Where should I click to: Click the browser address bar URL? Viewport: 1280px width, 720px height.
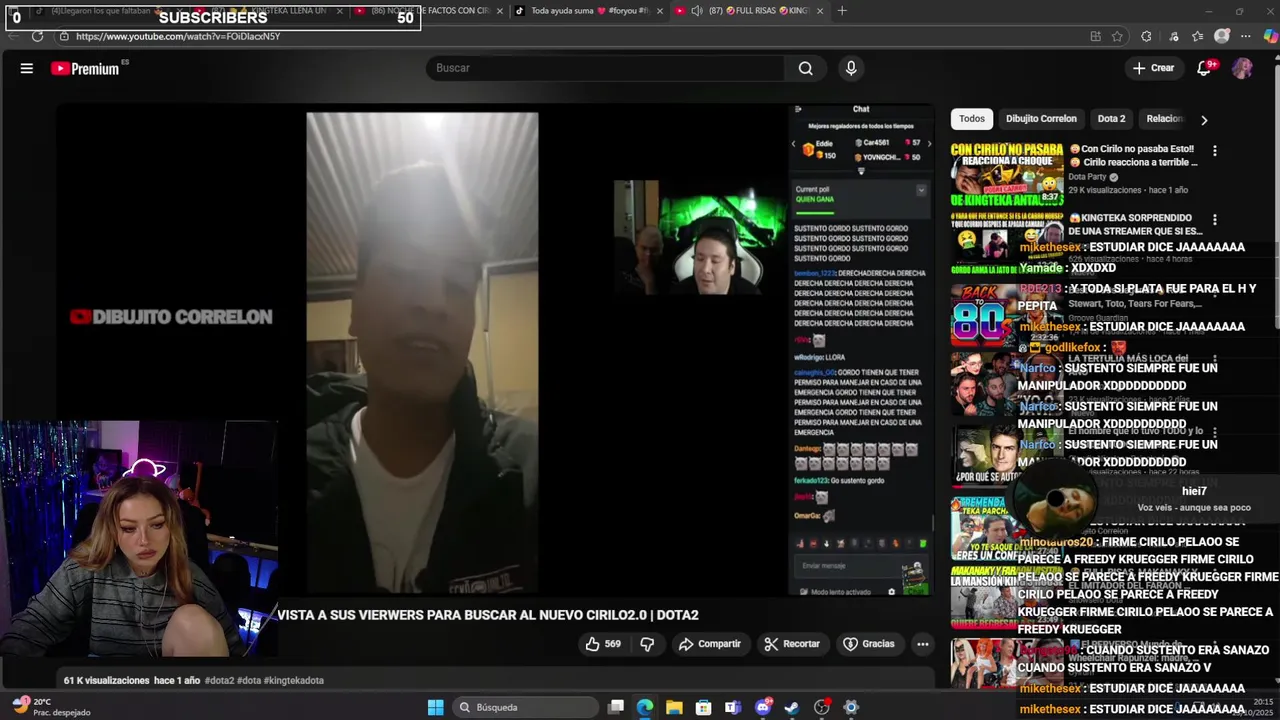(x=177, y=36)
